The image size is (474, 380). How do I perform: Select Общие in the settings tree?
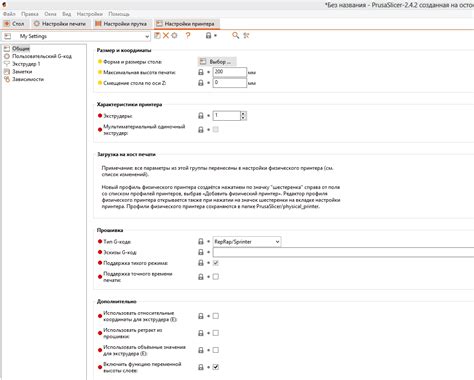(x=21, y=49)
